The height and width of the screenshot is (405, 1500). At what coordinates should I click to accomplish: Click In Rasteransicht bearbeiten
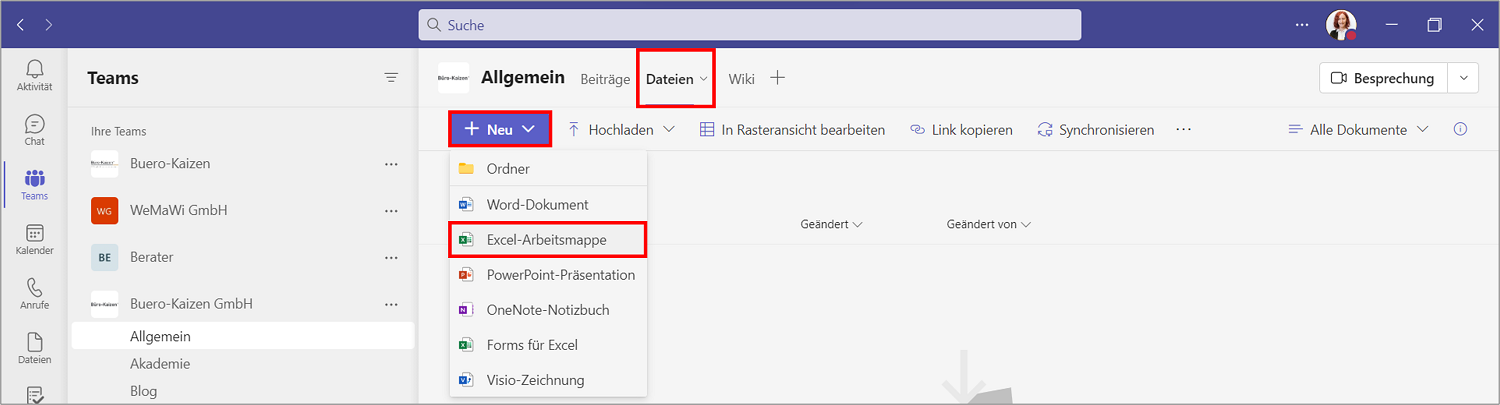pyautogui.click(x=791, y=129)
